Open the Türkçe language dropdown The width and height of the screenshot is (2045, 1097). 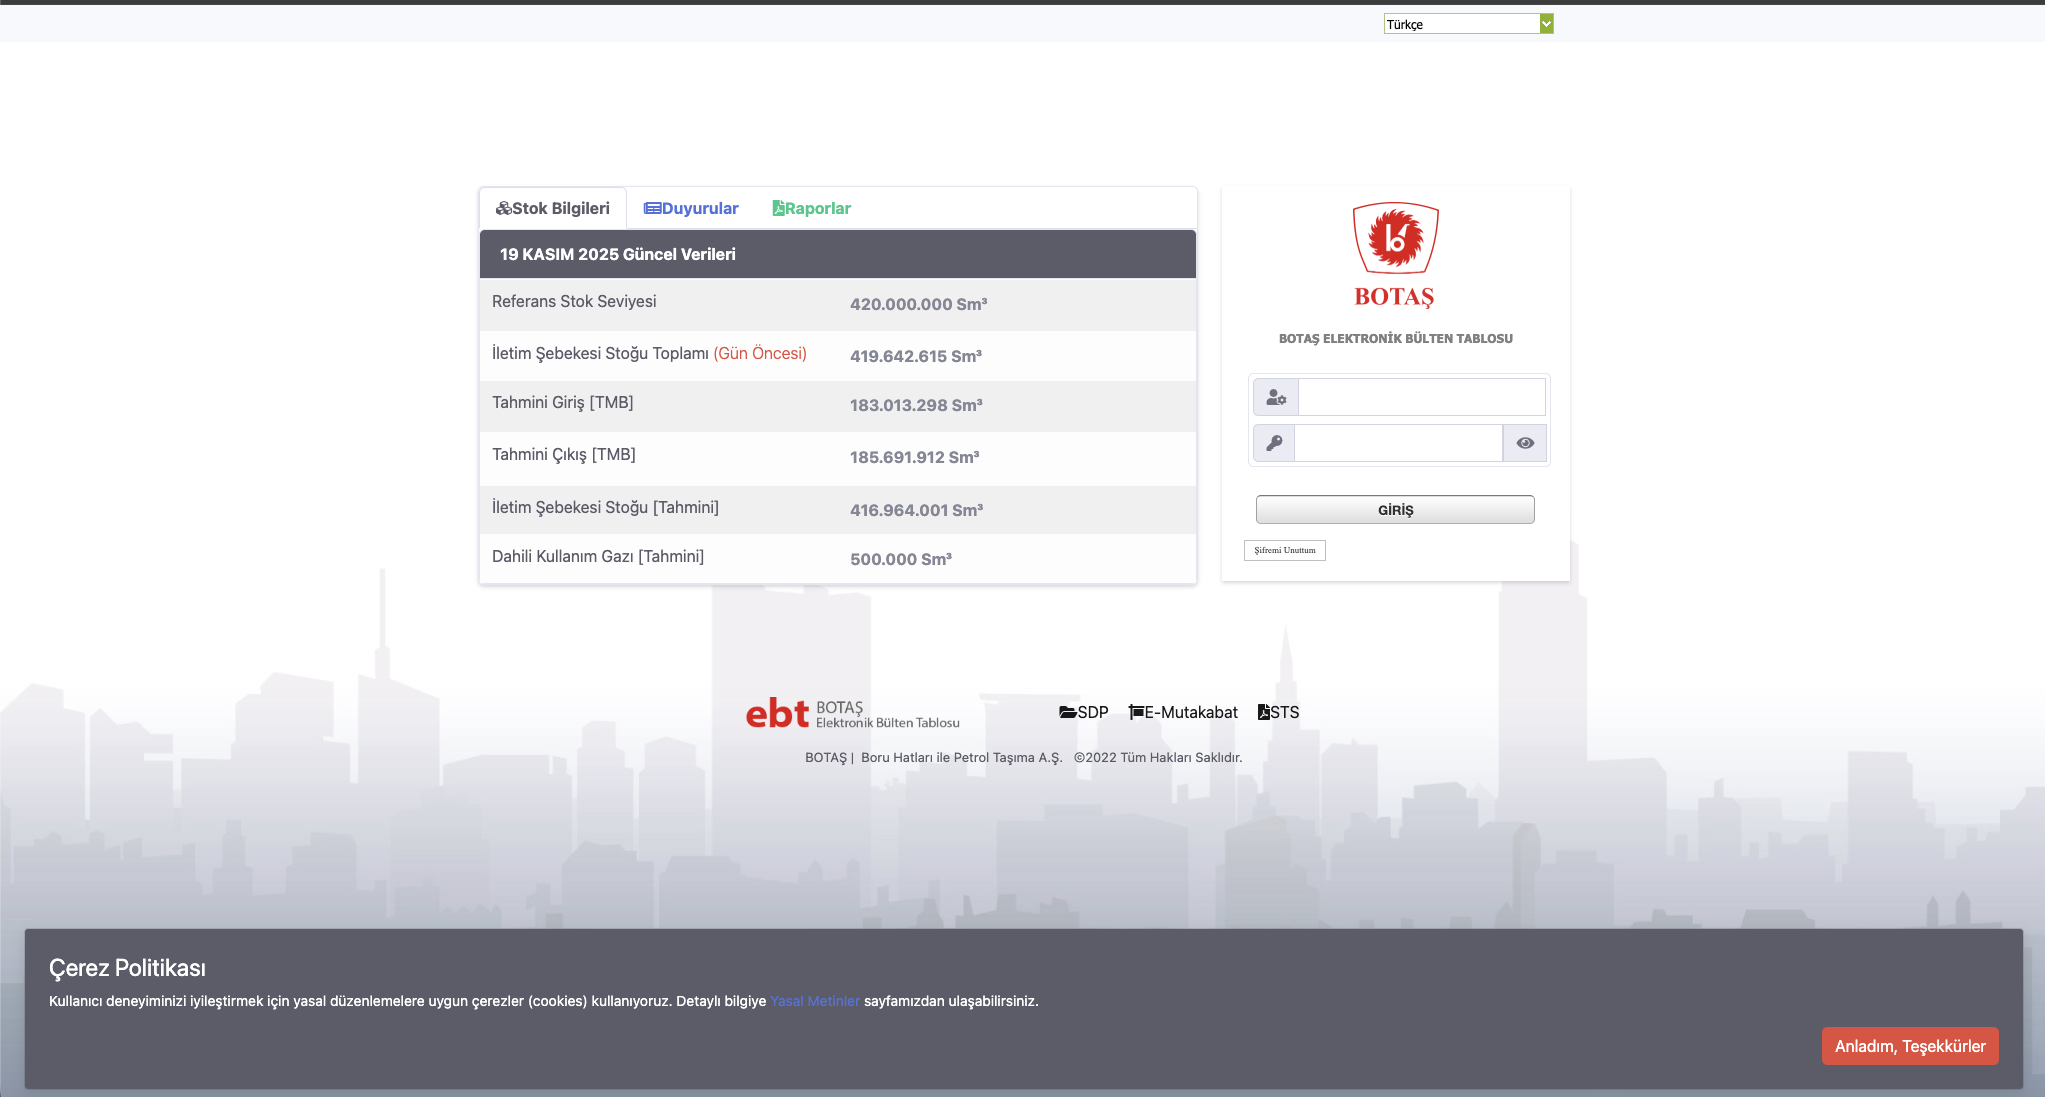pyautogui.click(x=1460, y=24)
